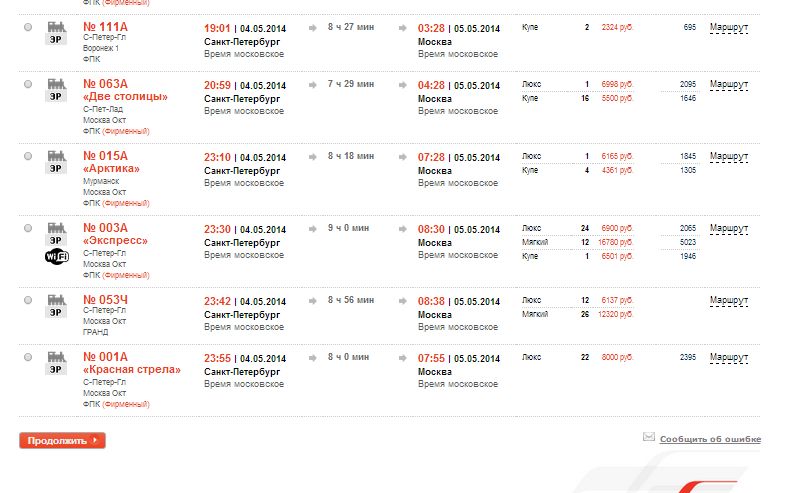Click the envelope icon beside the error report link
The image size is (810, 493).
point(648,437)
